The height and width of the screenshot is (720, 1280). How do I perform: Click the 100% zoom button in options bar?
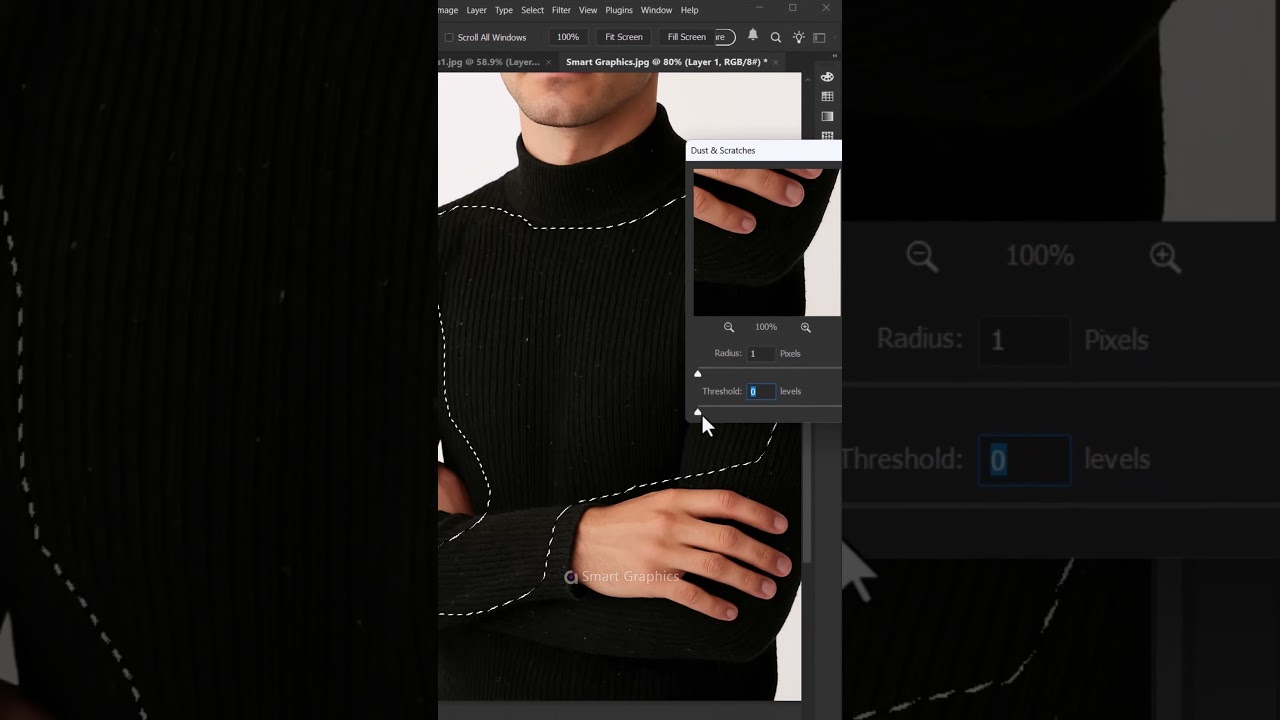point(568,37)
